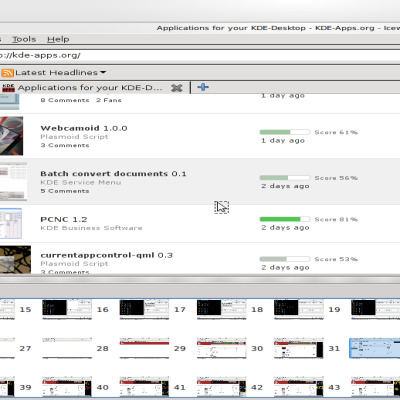The width and height of the screenshot is (400, 400).
Task: Open Batch convert's 5 Comments link
Action: point(65,191)
